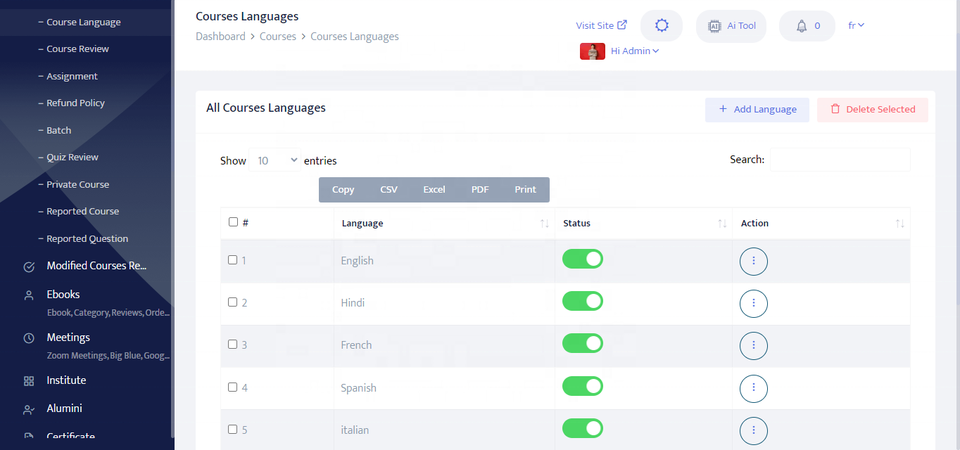Go to Dashboard breadcrumb link

pyautogui.click(x=220, y=37)
